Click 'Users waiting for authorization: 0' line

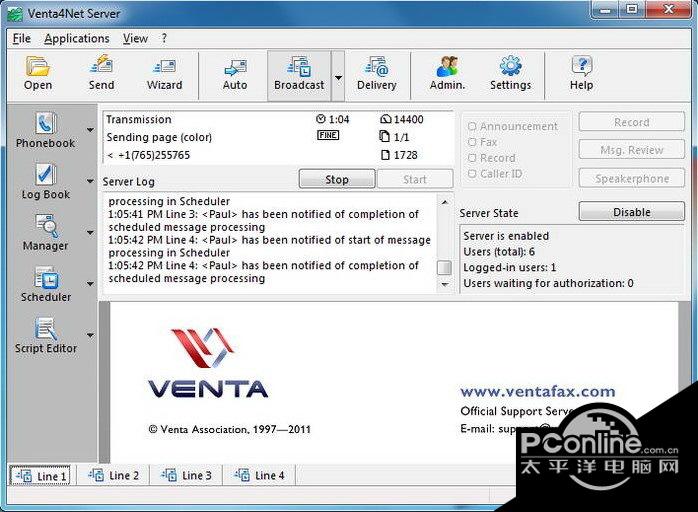pos(548,283)
